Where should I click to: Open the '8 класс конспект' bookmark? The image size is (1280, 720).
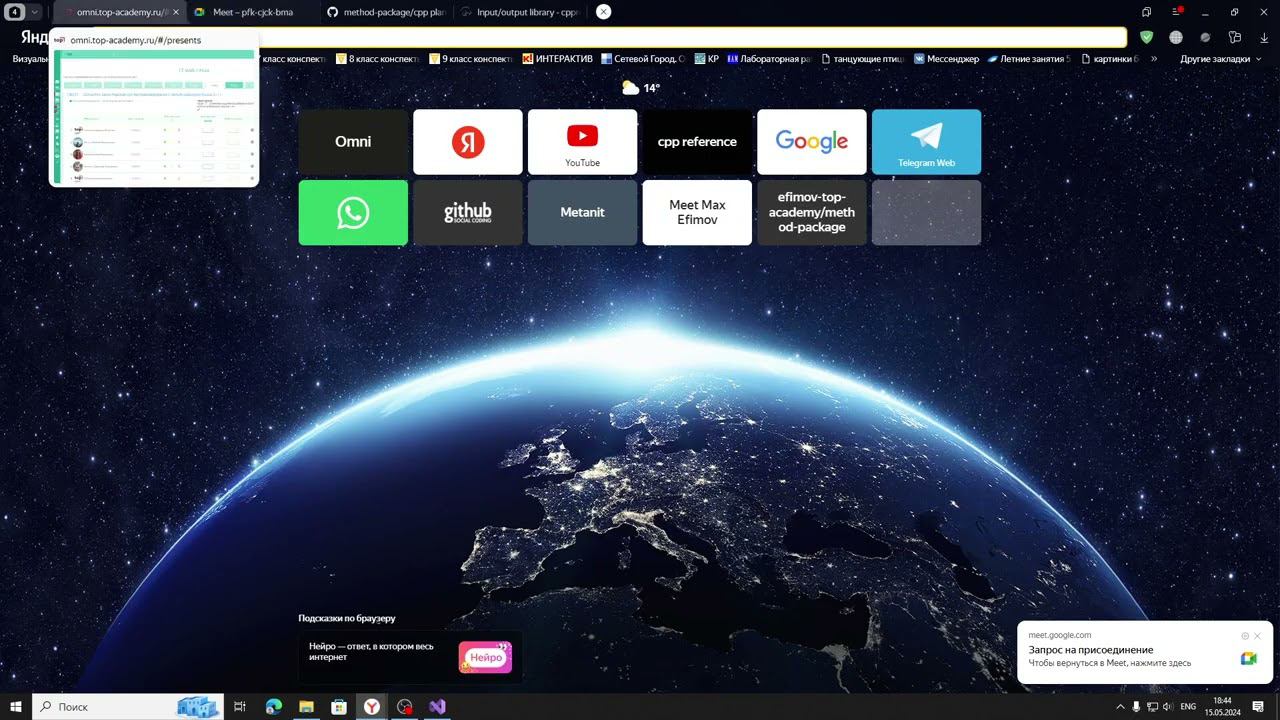coord(377,59)
